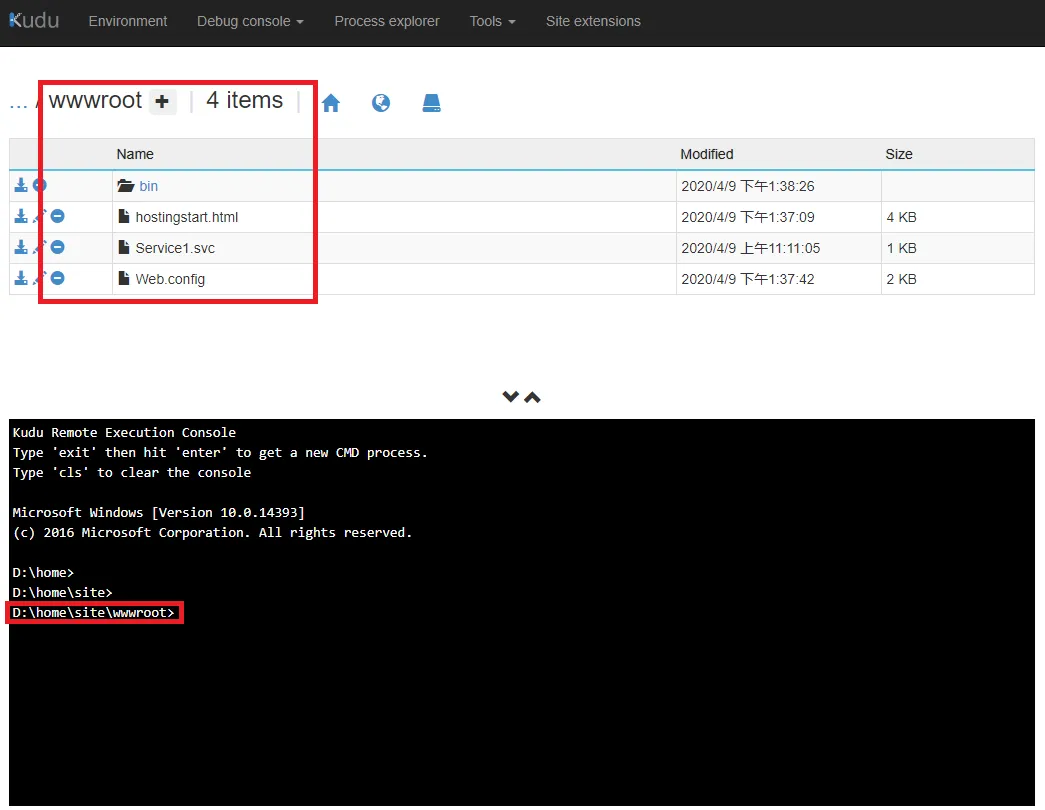Navigate to parent via ellipsis link
Image resolution: width=1045 pixels, height=810 pixels.
[x=18, y=103]
